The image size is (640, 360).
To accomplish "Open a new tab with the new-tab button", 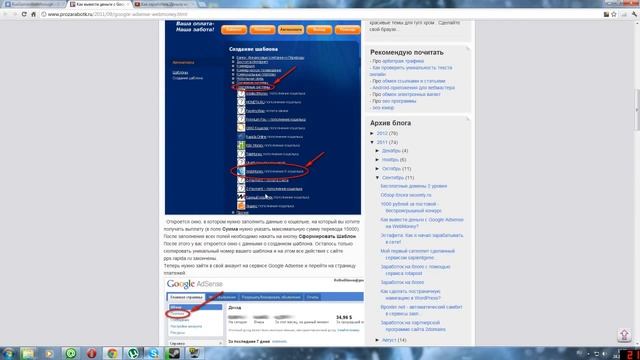I will pos(202,4).
